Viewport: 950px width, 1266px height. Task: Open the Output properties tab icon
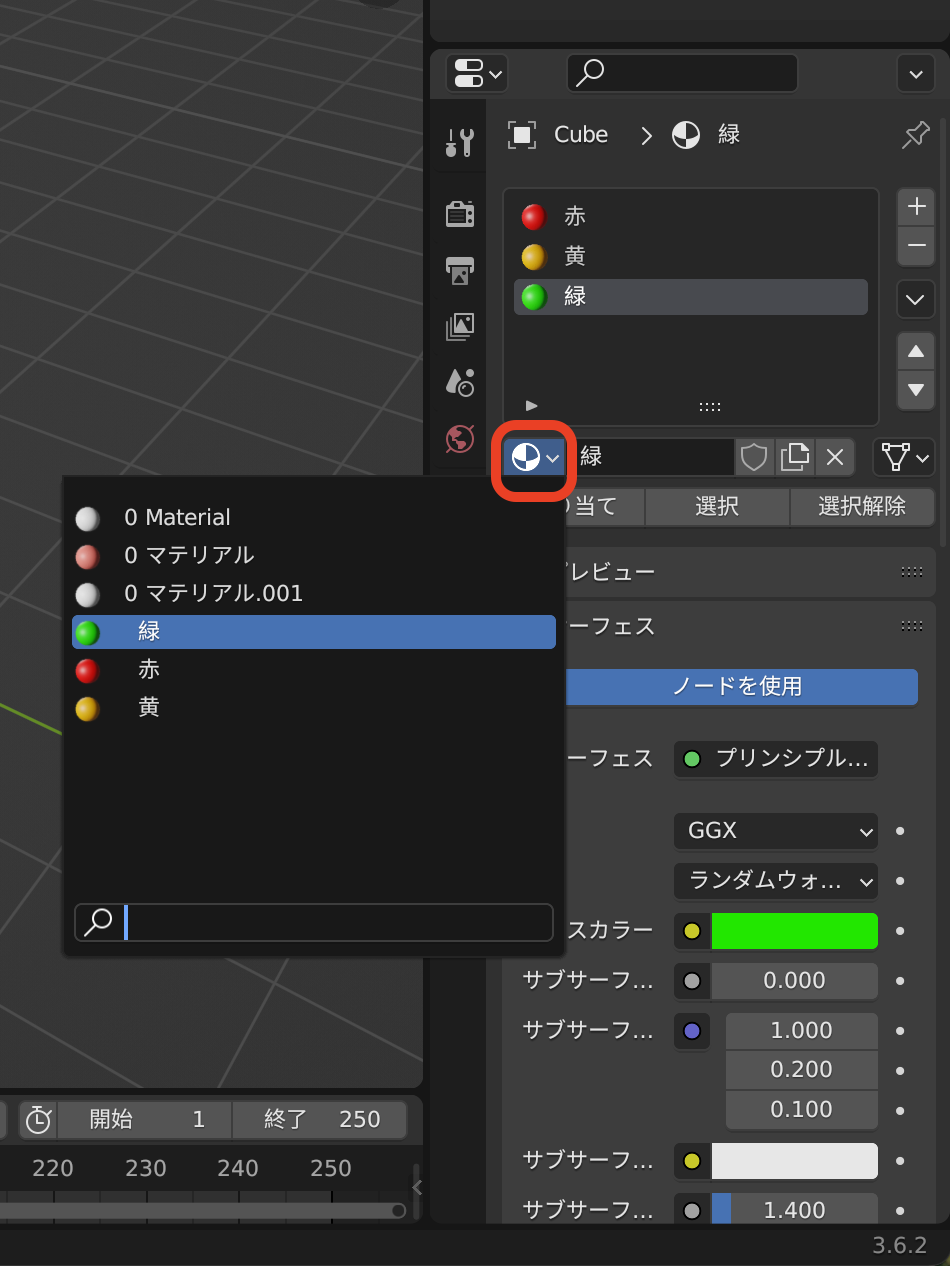click(460, 269)
